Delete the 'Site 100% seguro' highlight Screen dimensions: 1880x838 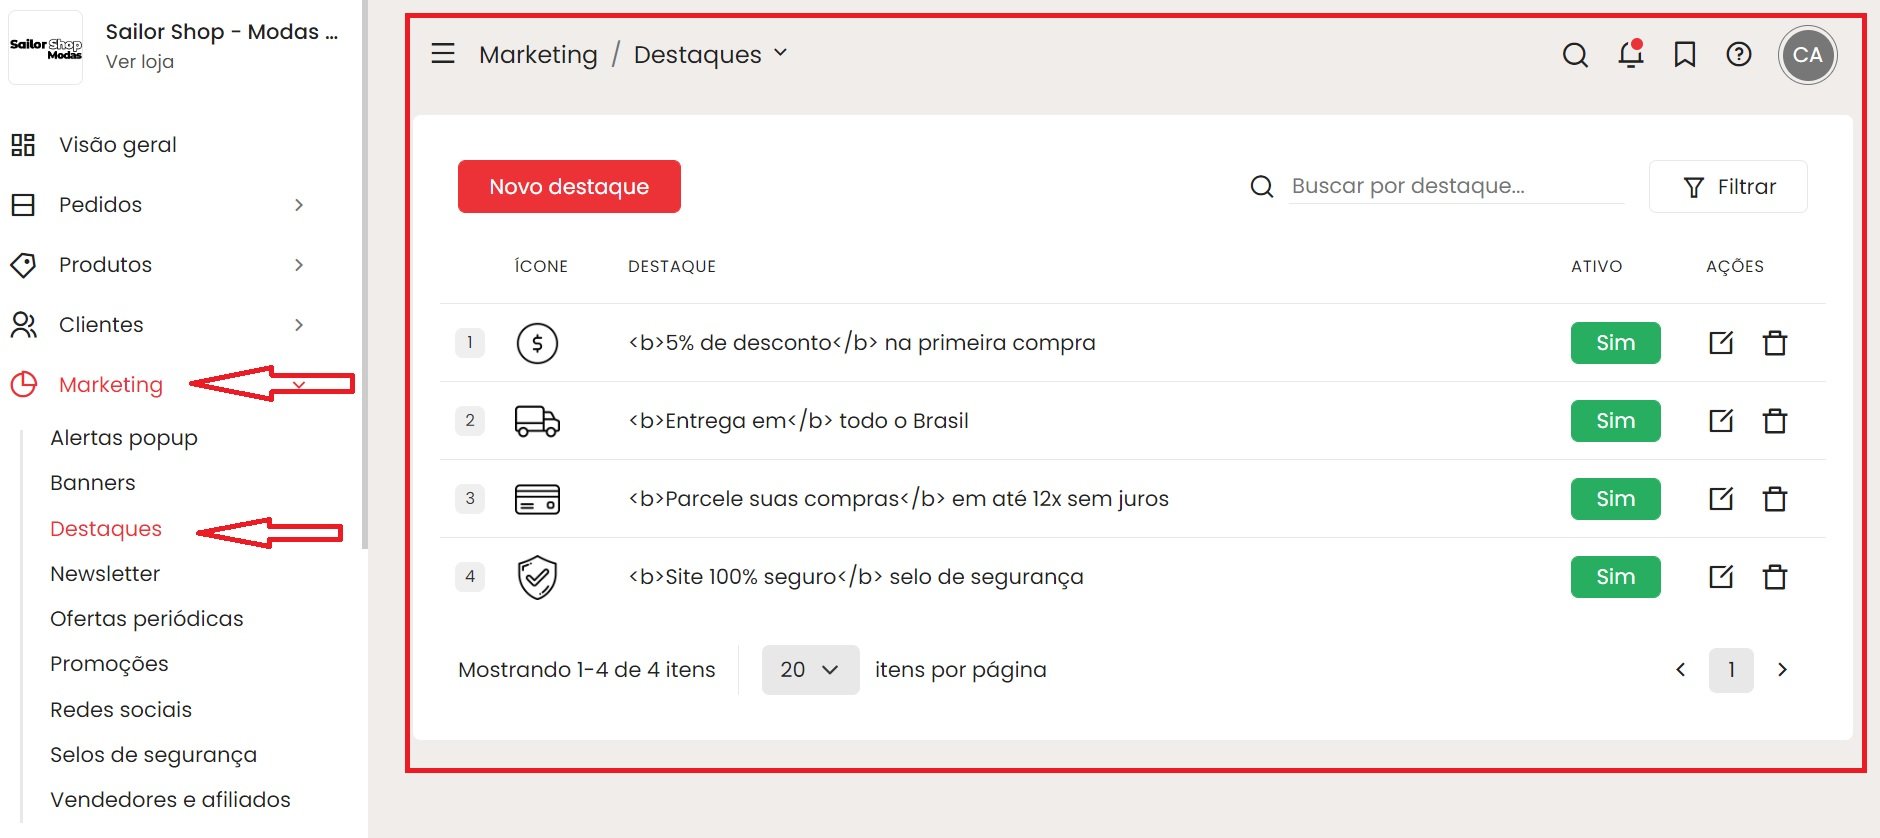1775,577
